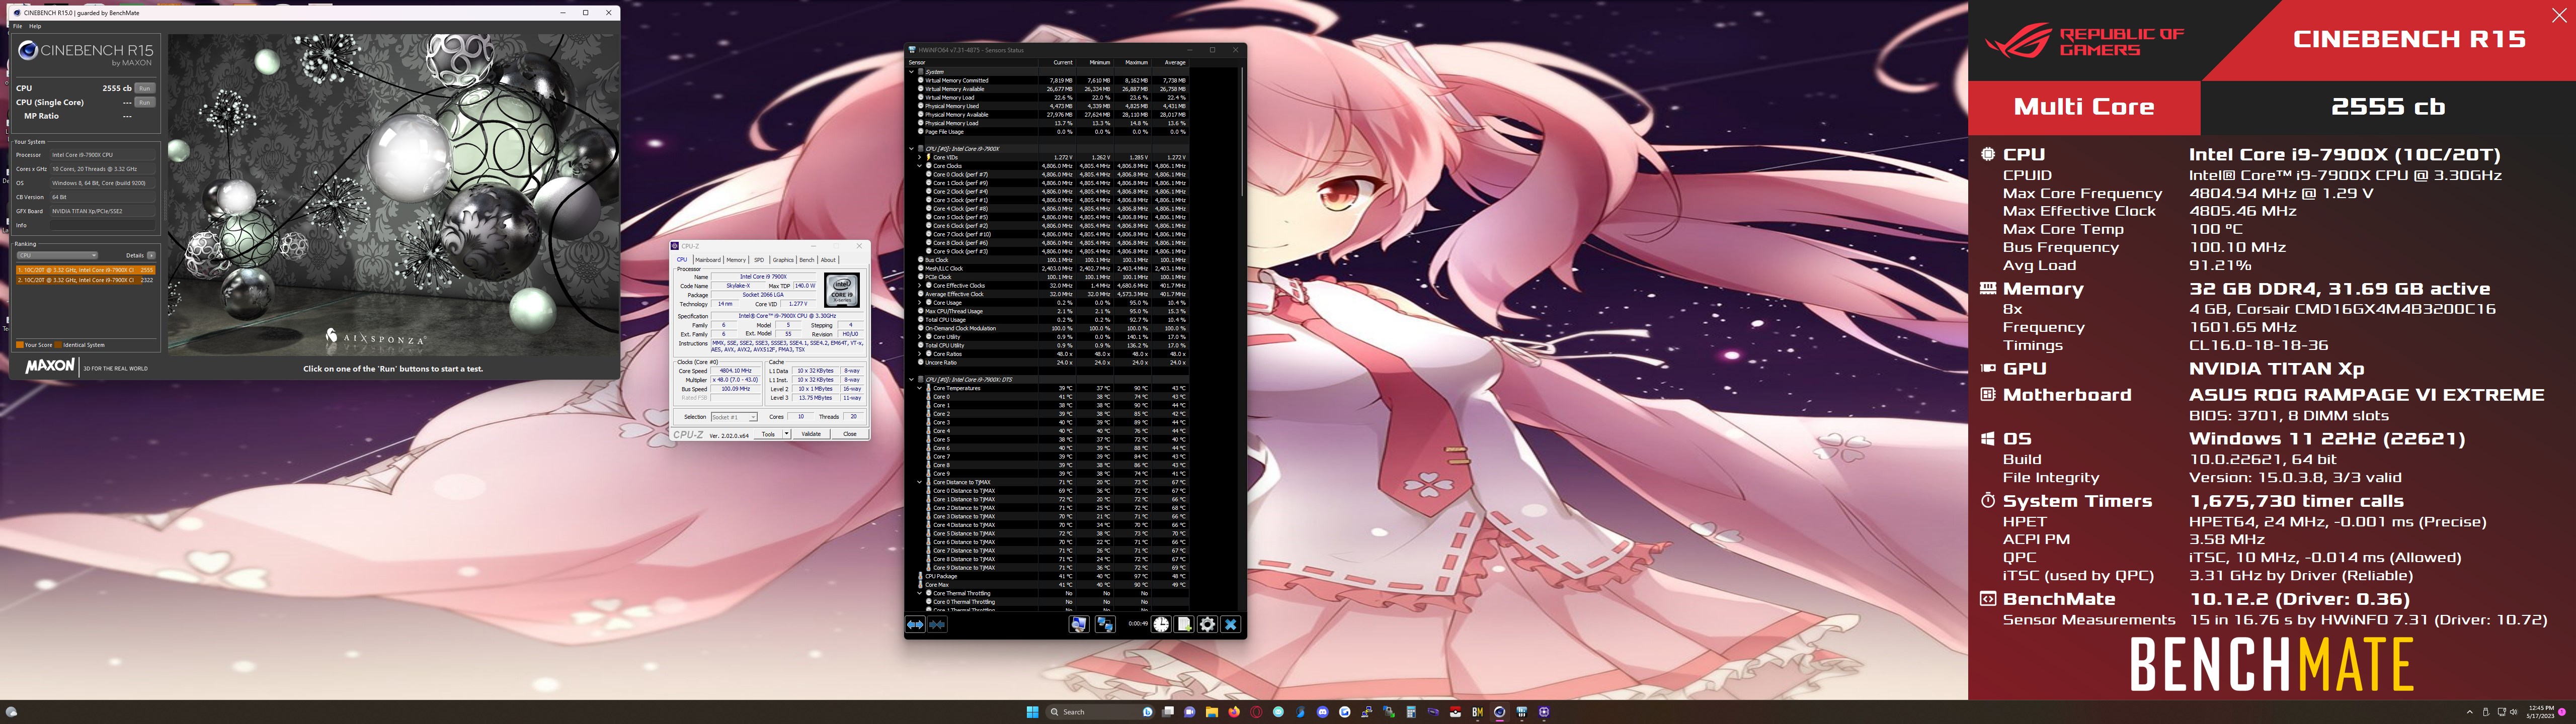Image resolution: width=2576 pixels, height=724 pixels.
Task: Switch to Graphics tab in CPU-Z
Action: [x=784, y=260]
